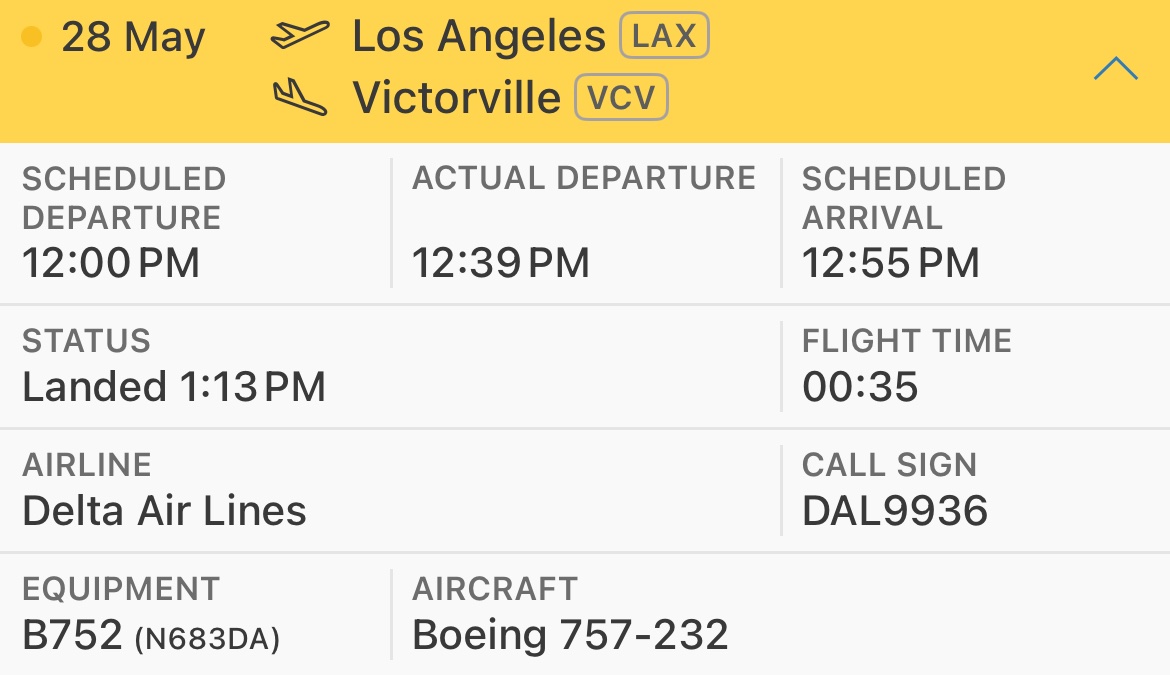Tap the flight time 00:35 value
This screenshot has height=675, width=1170.
tap(860, 387)
